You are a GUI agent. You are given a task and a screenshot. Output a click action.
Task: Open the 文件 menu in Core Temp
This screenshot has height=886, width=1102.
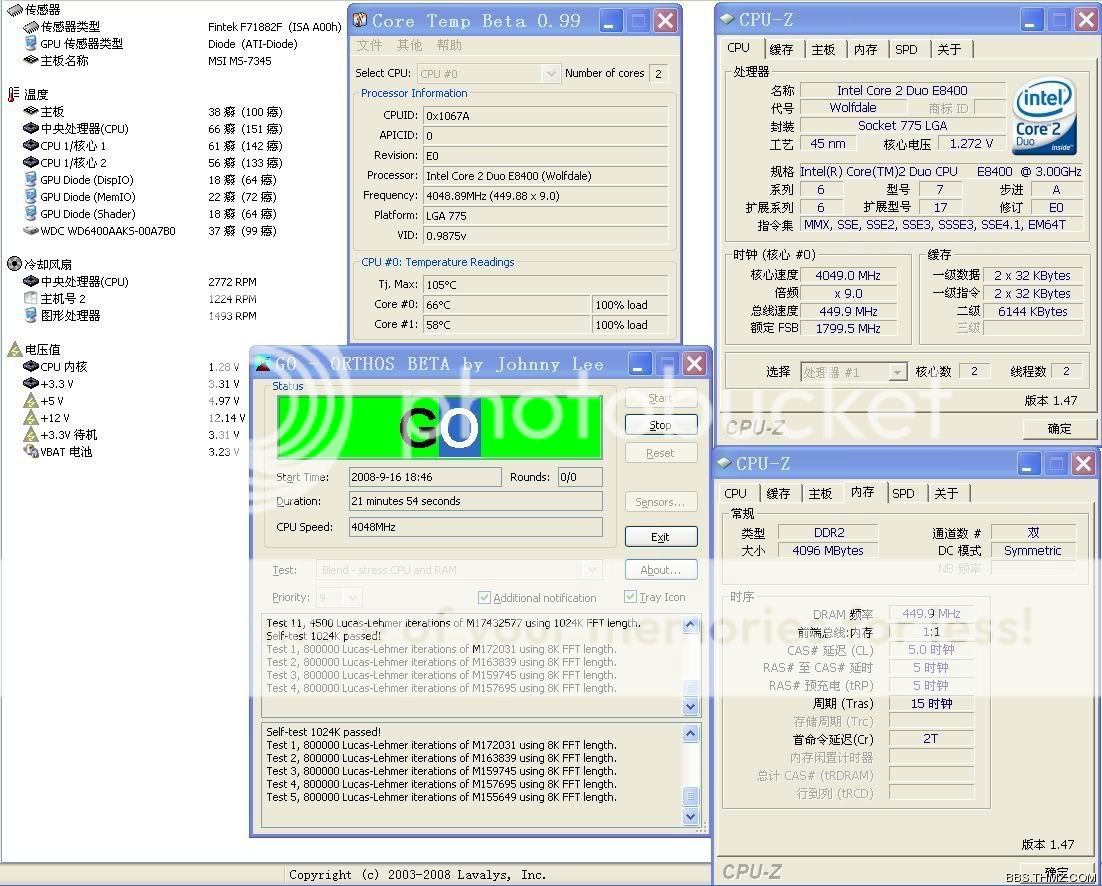[369, 45]
